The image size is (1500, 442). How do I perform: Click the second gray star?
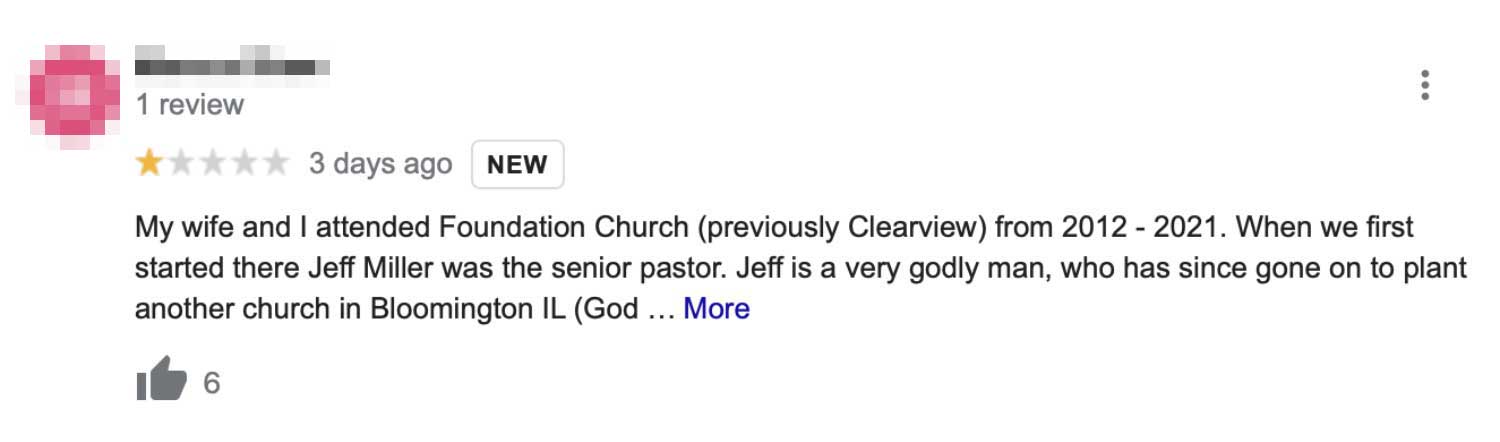coord(181,163)
